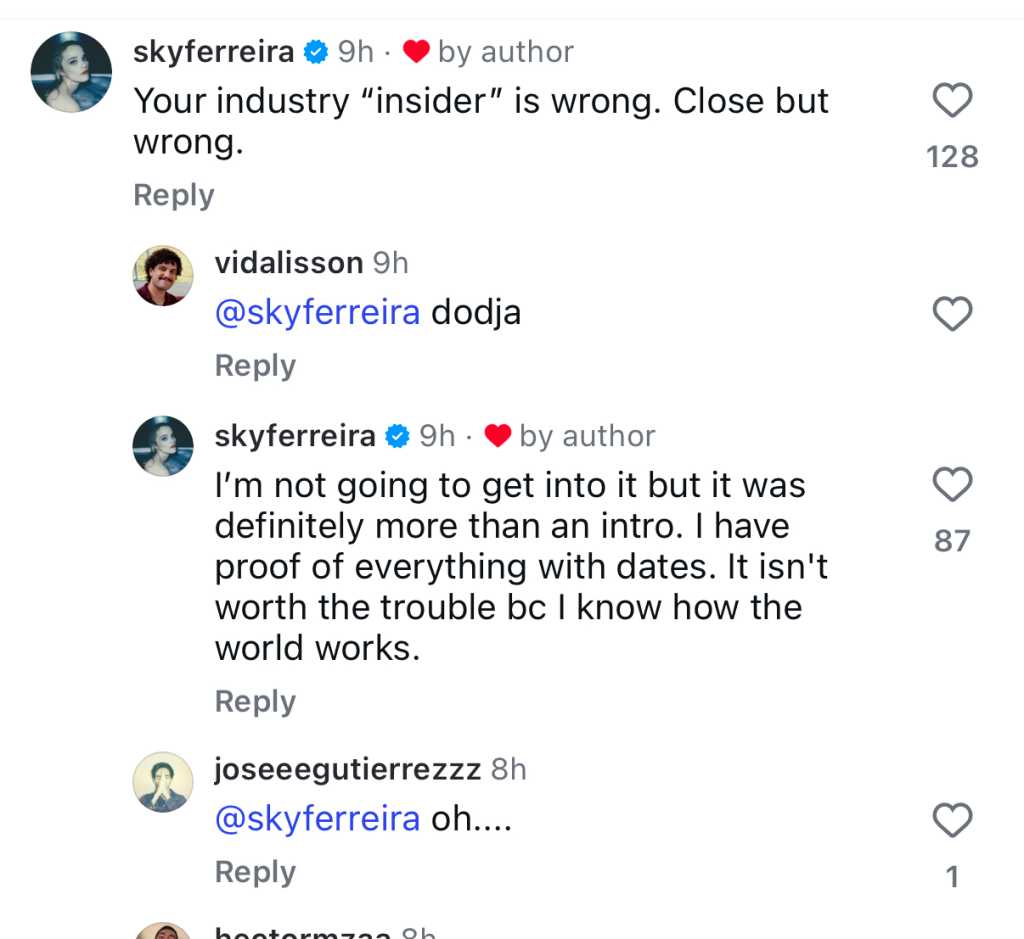Reply to skyferreira's "more than an intro" comment
This screenshot has width=1024, height=939.
point(255,702)
